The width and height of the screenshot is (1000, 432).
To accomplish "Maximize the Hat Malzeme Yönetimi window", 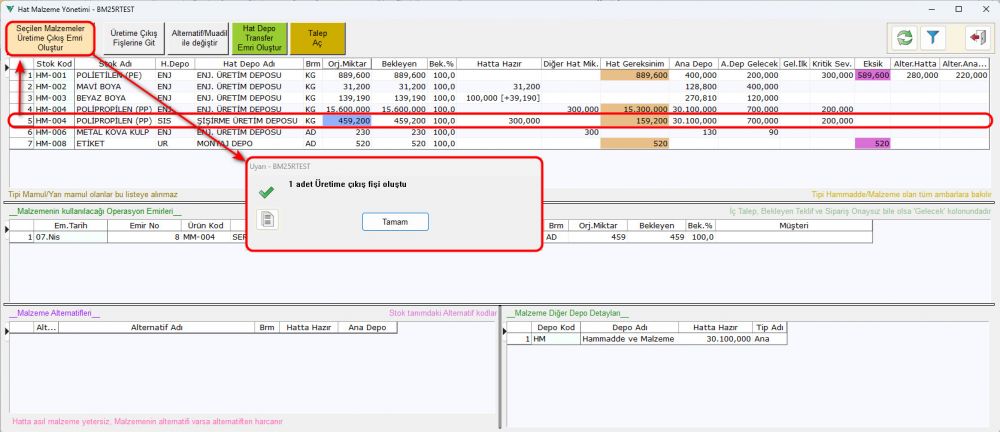I will click(959, 9).
